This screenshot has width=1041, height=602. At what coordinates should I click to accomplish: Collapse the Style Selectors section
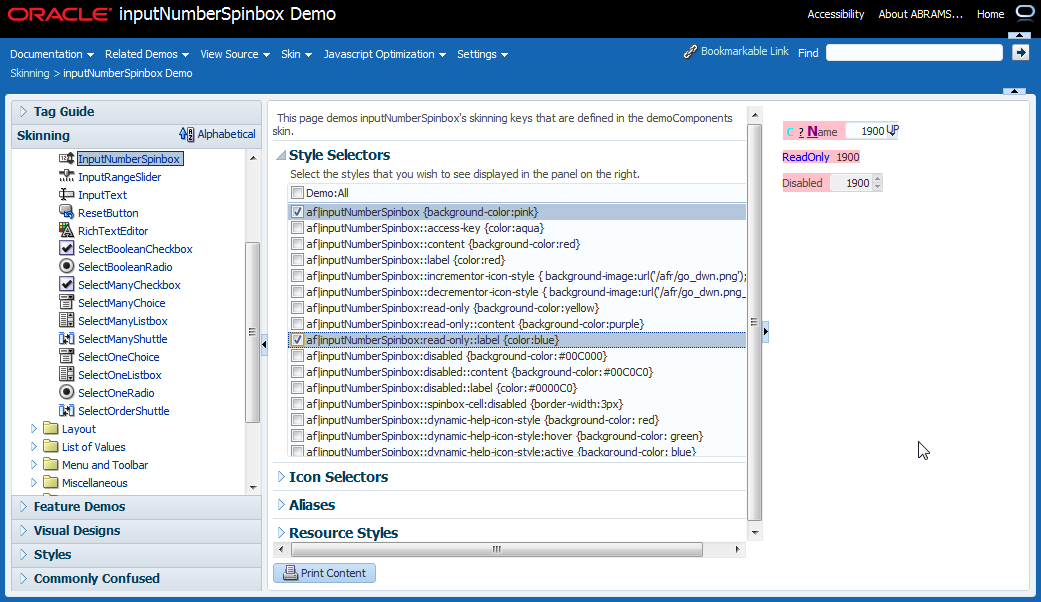pos(281,155)
